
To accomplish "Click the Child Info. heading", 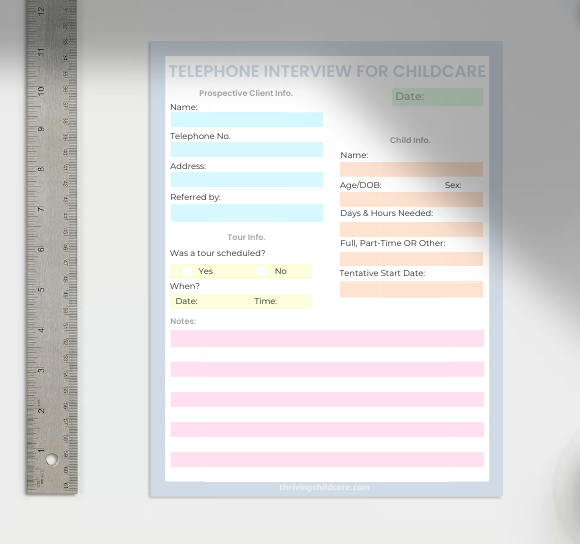I will click(410, 140).
